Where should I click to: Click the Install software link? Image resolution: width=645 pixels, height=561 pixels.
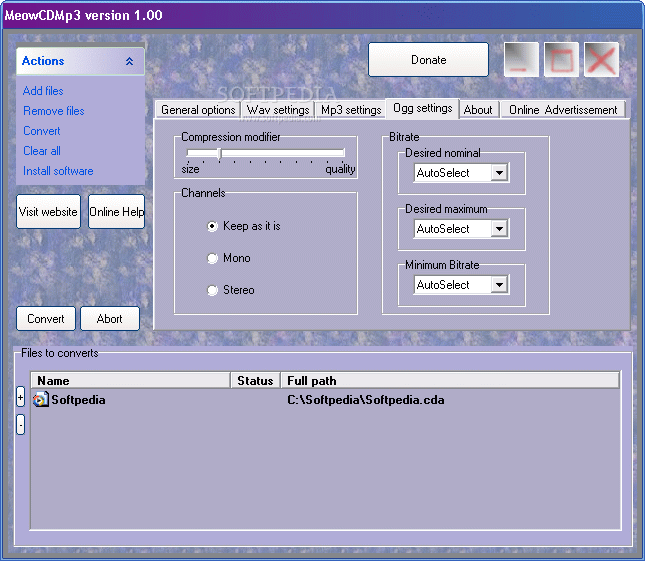pos(58,171)
